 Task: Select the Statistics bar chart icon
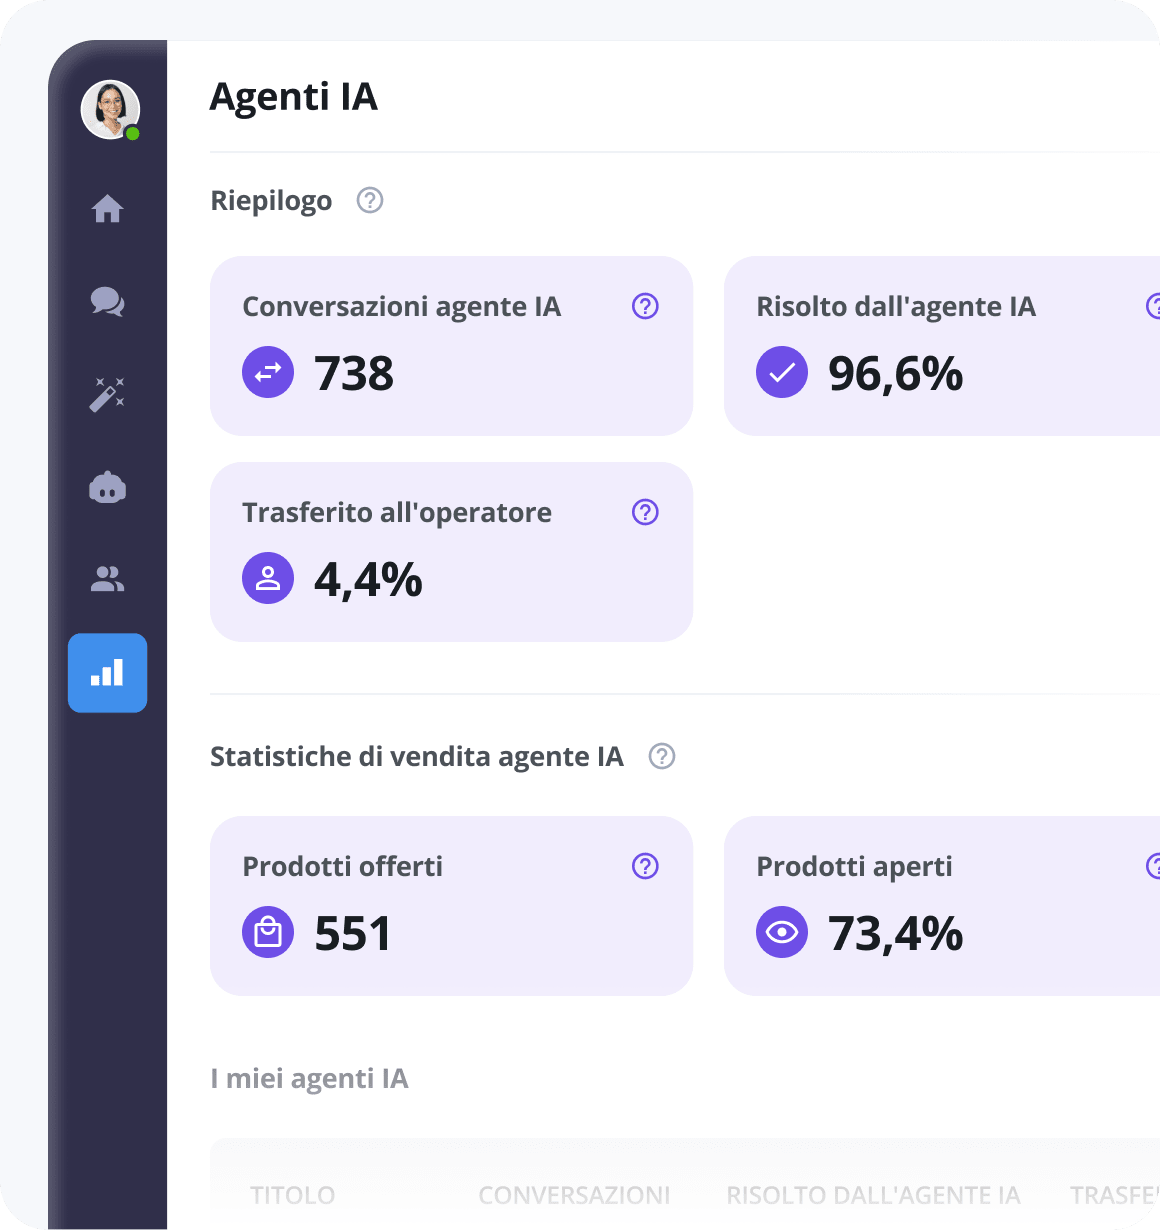[x=107, y=673]
